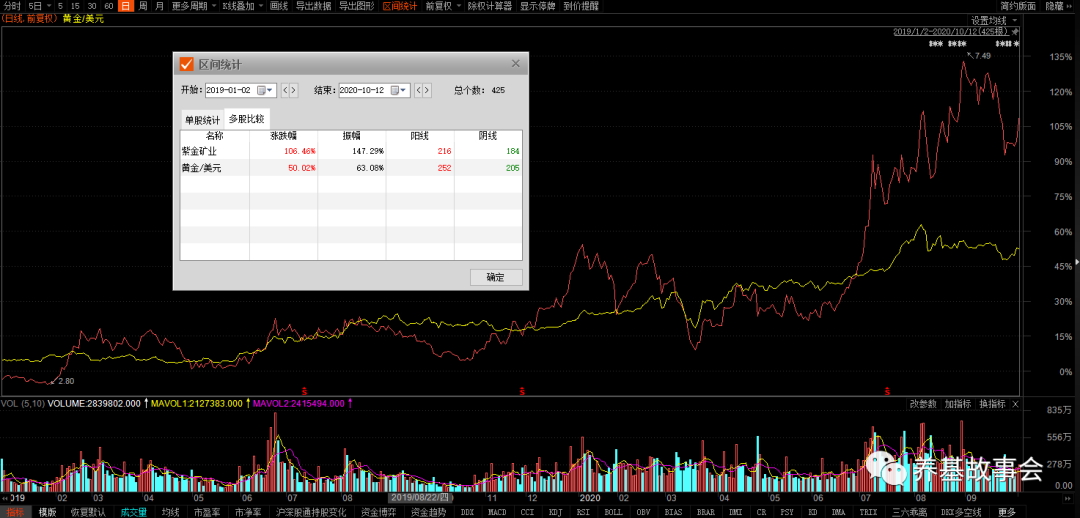
Task: Click 换指标 to change indicator
Action: click(993, 404)
